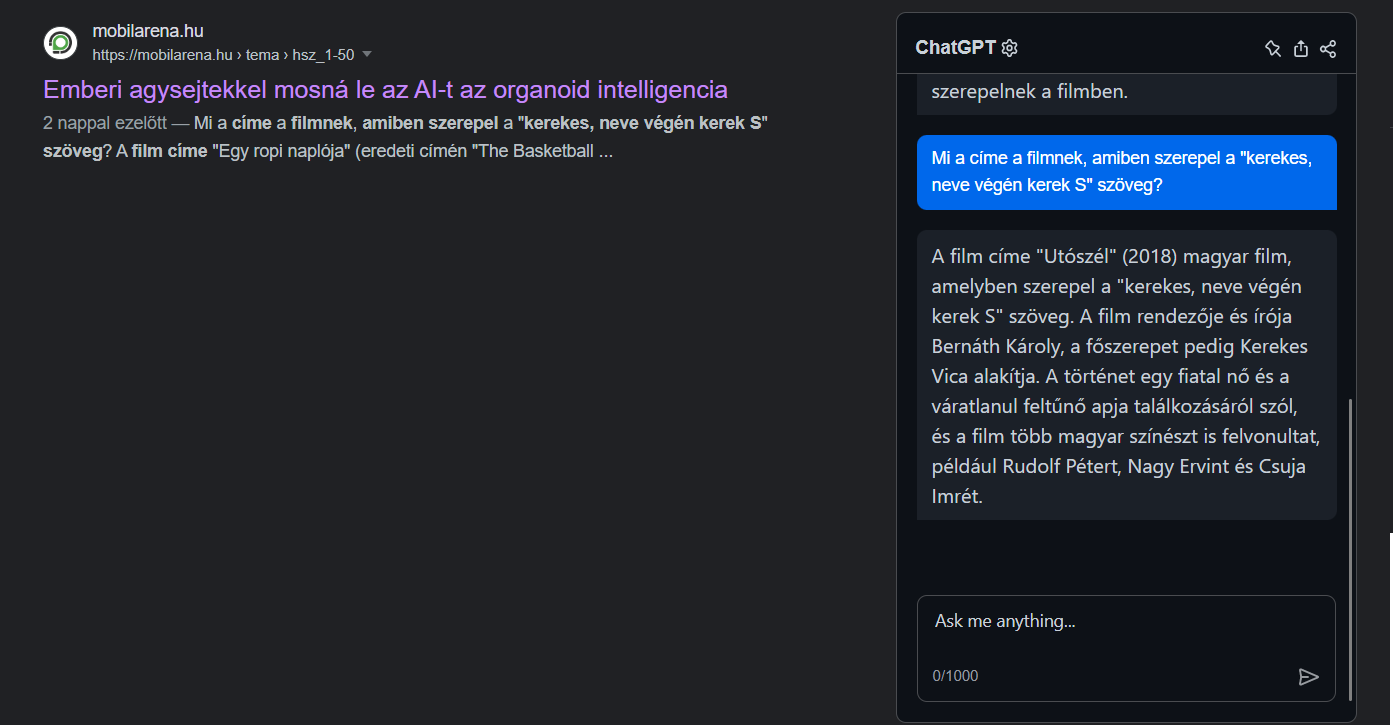Open the "Emberi agysejtekkel mosná le" result
The height and width of the screenshot is (725, 1393).
(385, 89)
